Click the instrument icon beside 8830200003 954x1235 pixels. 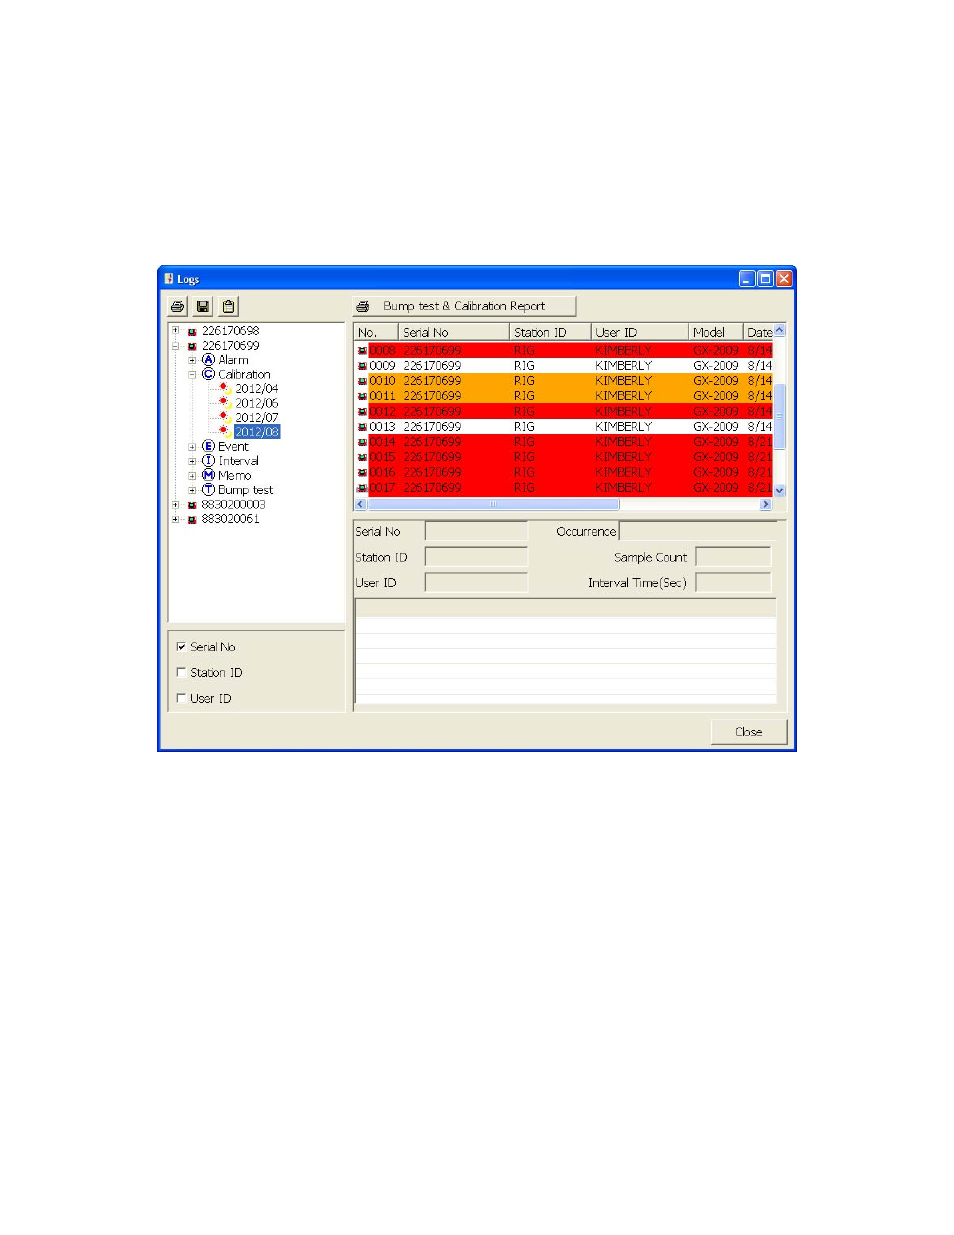click(x=192, y=505)
